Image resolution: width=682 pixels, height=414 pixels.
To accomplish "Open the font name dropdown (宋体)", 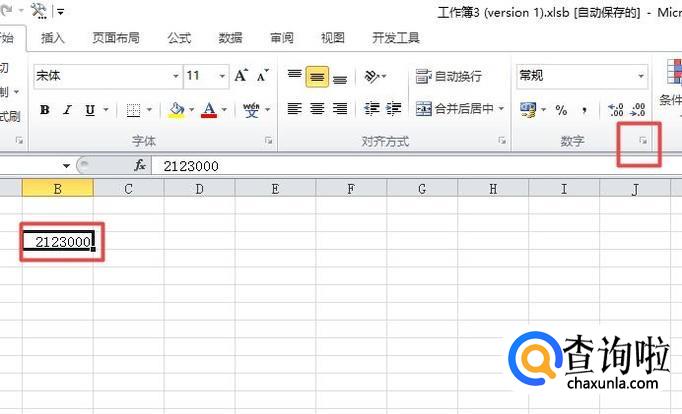I will click(x=176, y=76).
